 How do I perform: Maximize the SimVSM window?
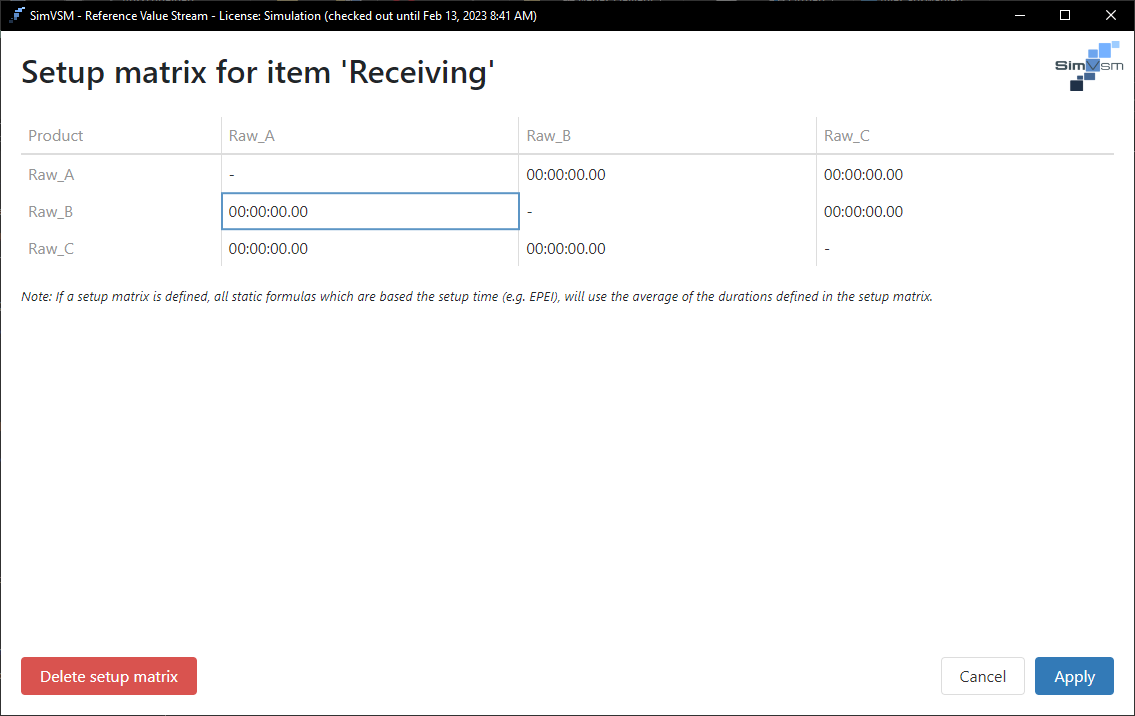pyautogui.click(x=1065, y=15)
